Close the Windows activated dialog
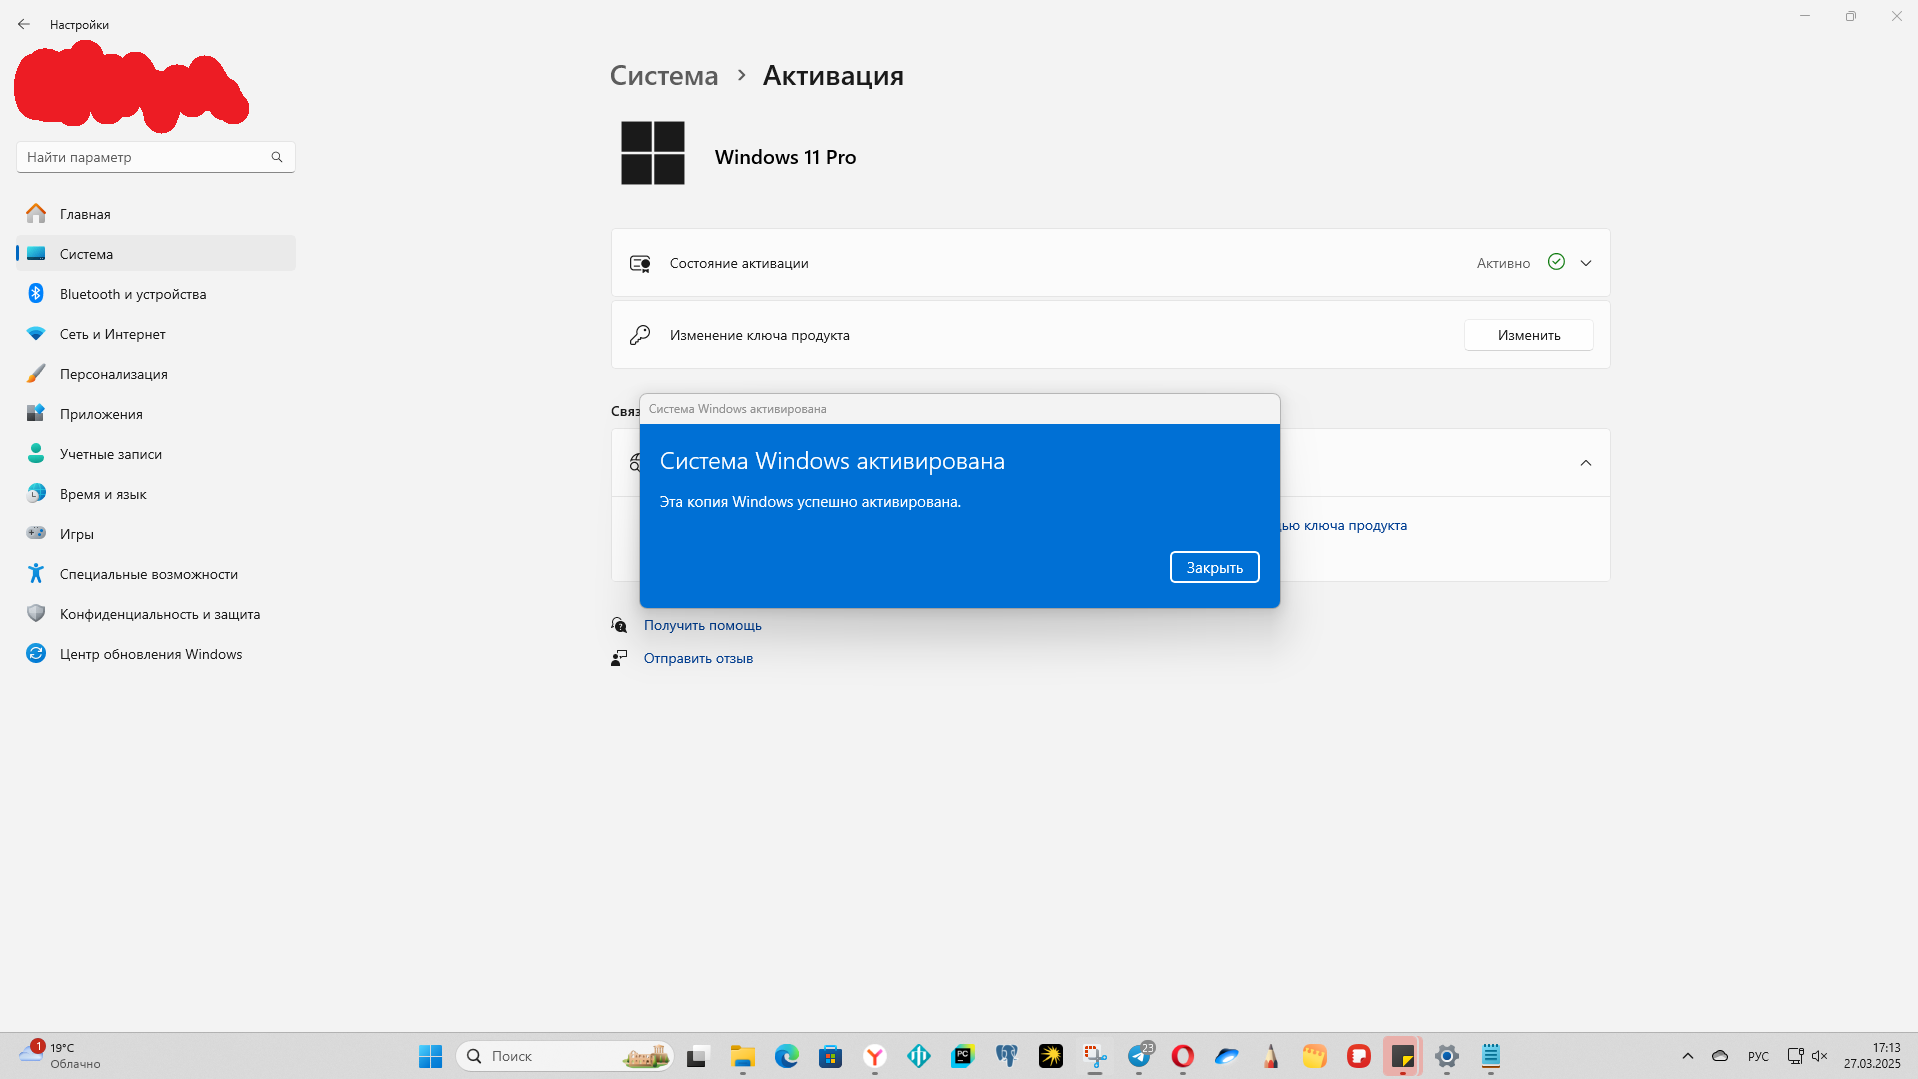The image size is (1918, 1079). (1214, 567)
